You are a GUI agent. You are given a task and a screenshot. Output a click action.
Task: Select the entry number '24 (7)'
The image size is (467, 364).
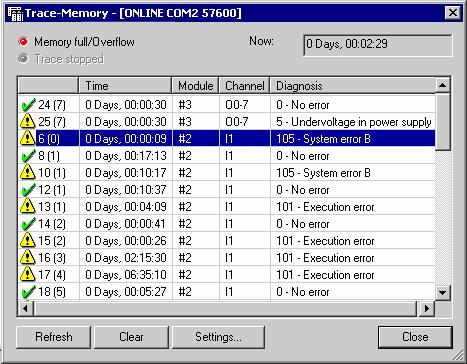click(52, 105)
